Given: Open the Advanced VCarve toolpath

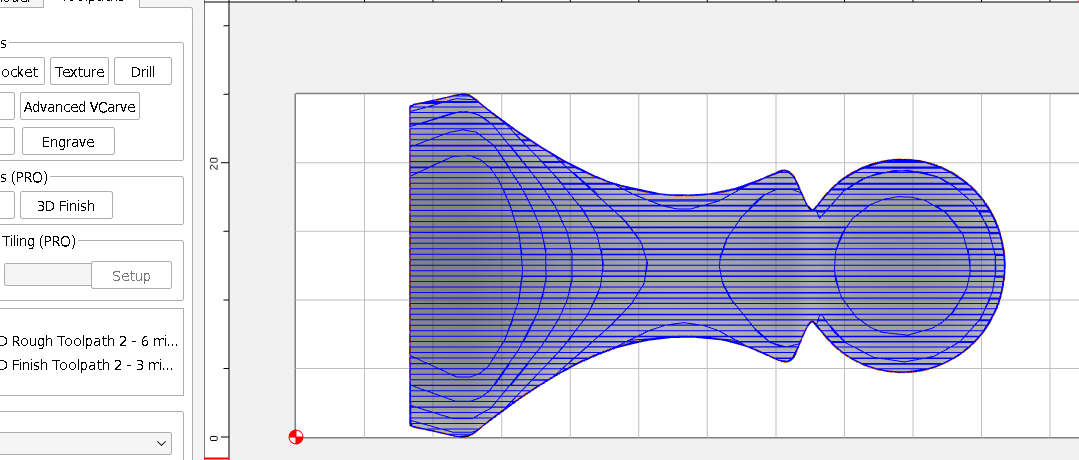Looking at the screenshot, I should [79, 107].
